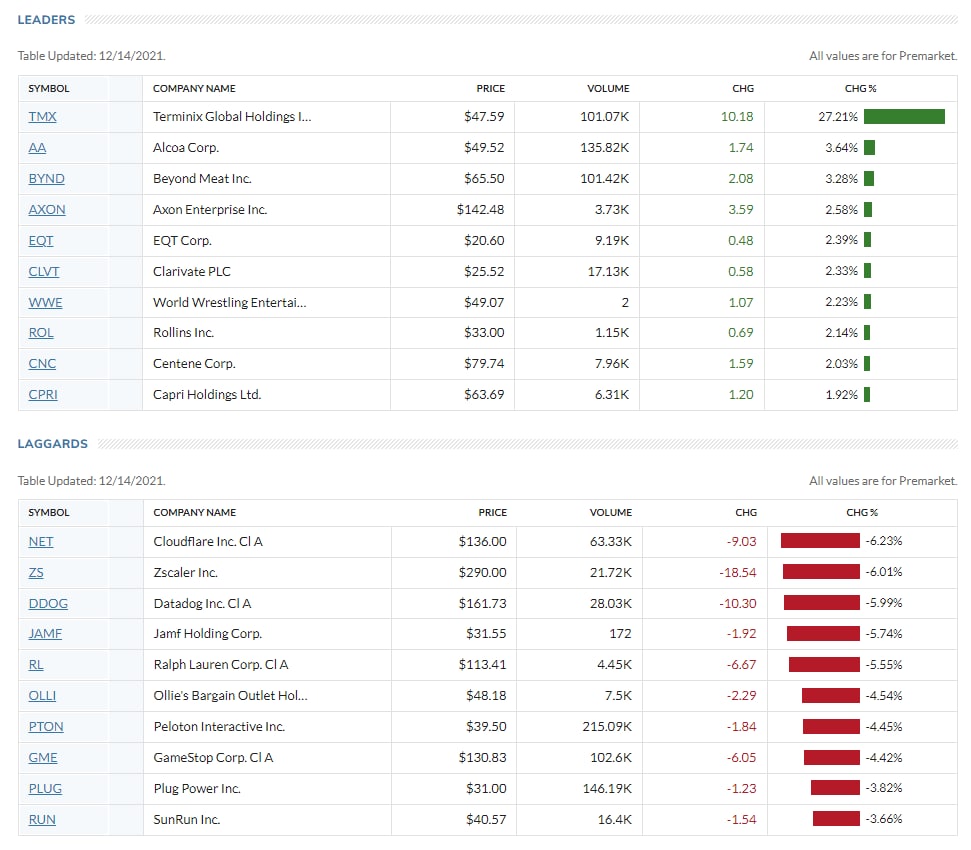971x850 pixels.
Task: Open the AXON symbol link
Action: coord(47,209)
